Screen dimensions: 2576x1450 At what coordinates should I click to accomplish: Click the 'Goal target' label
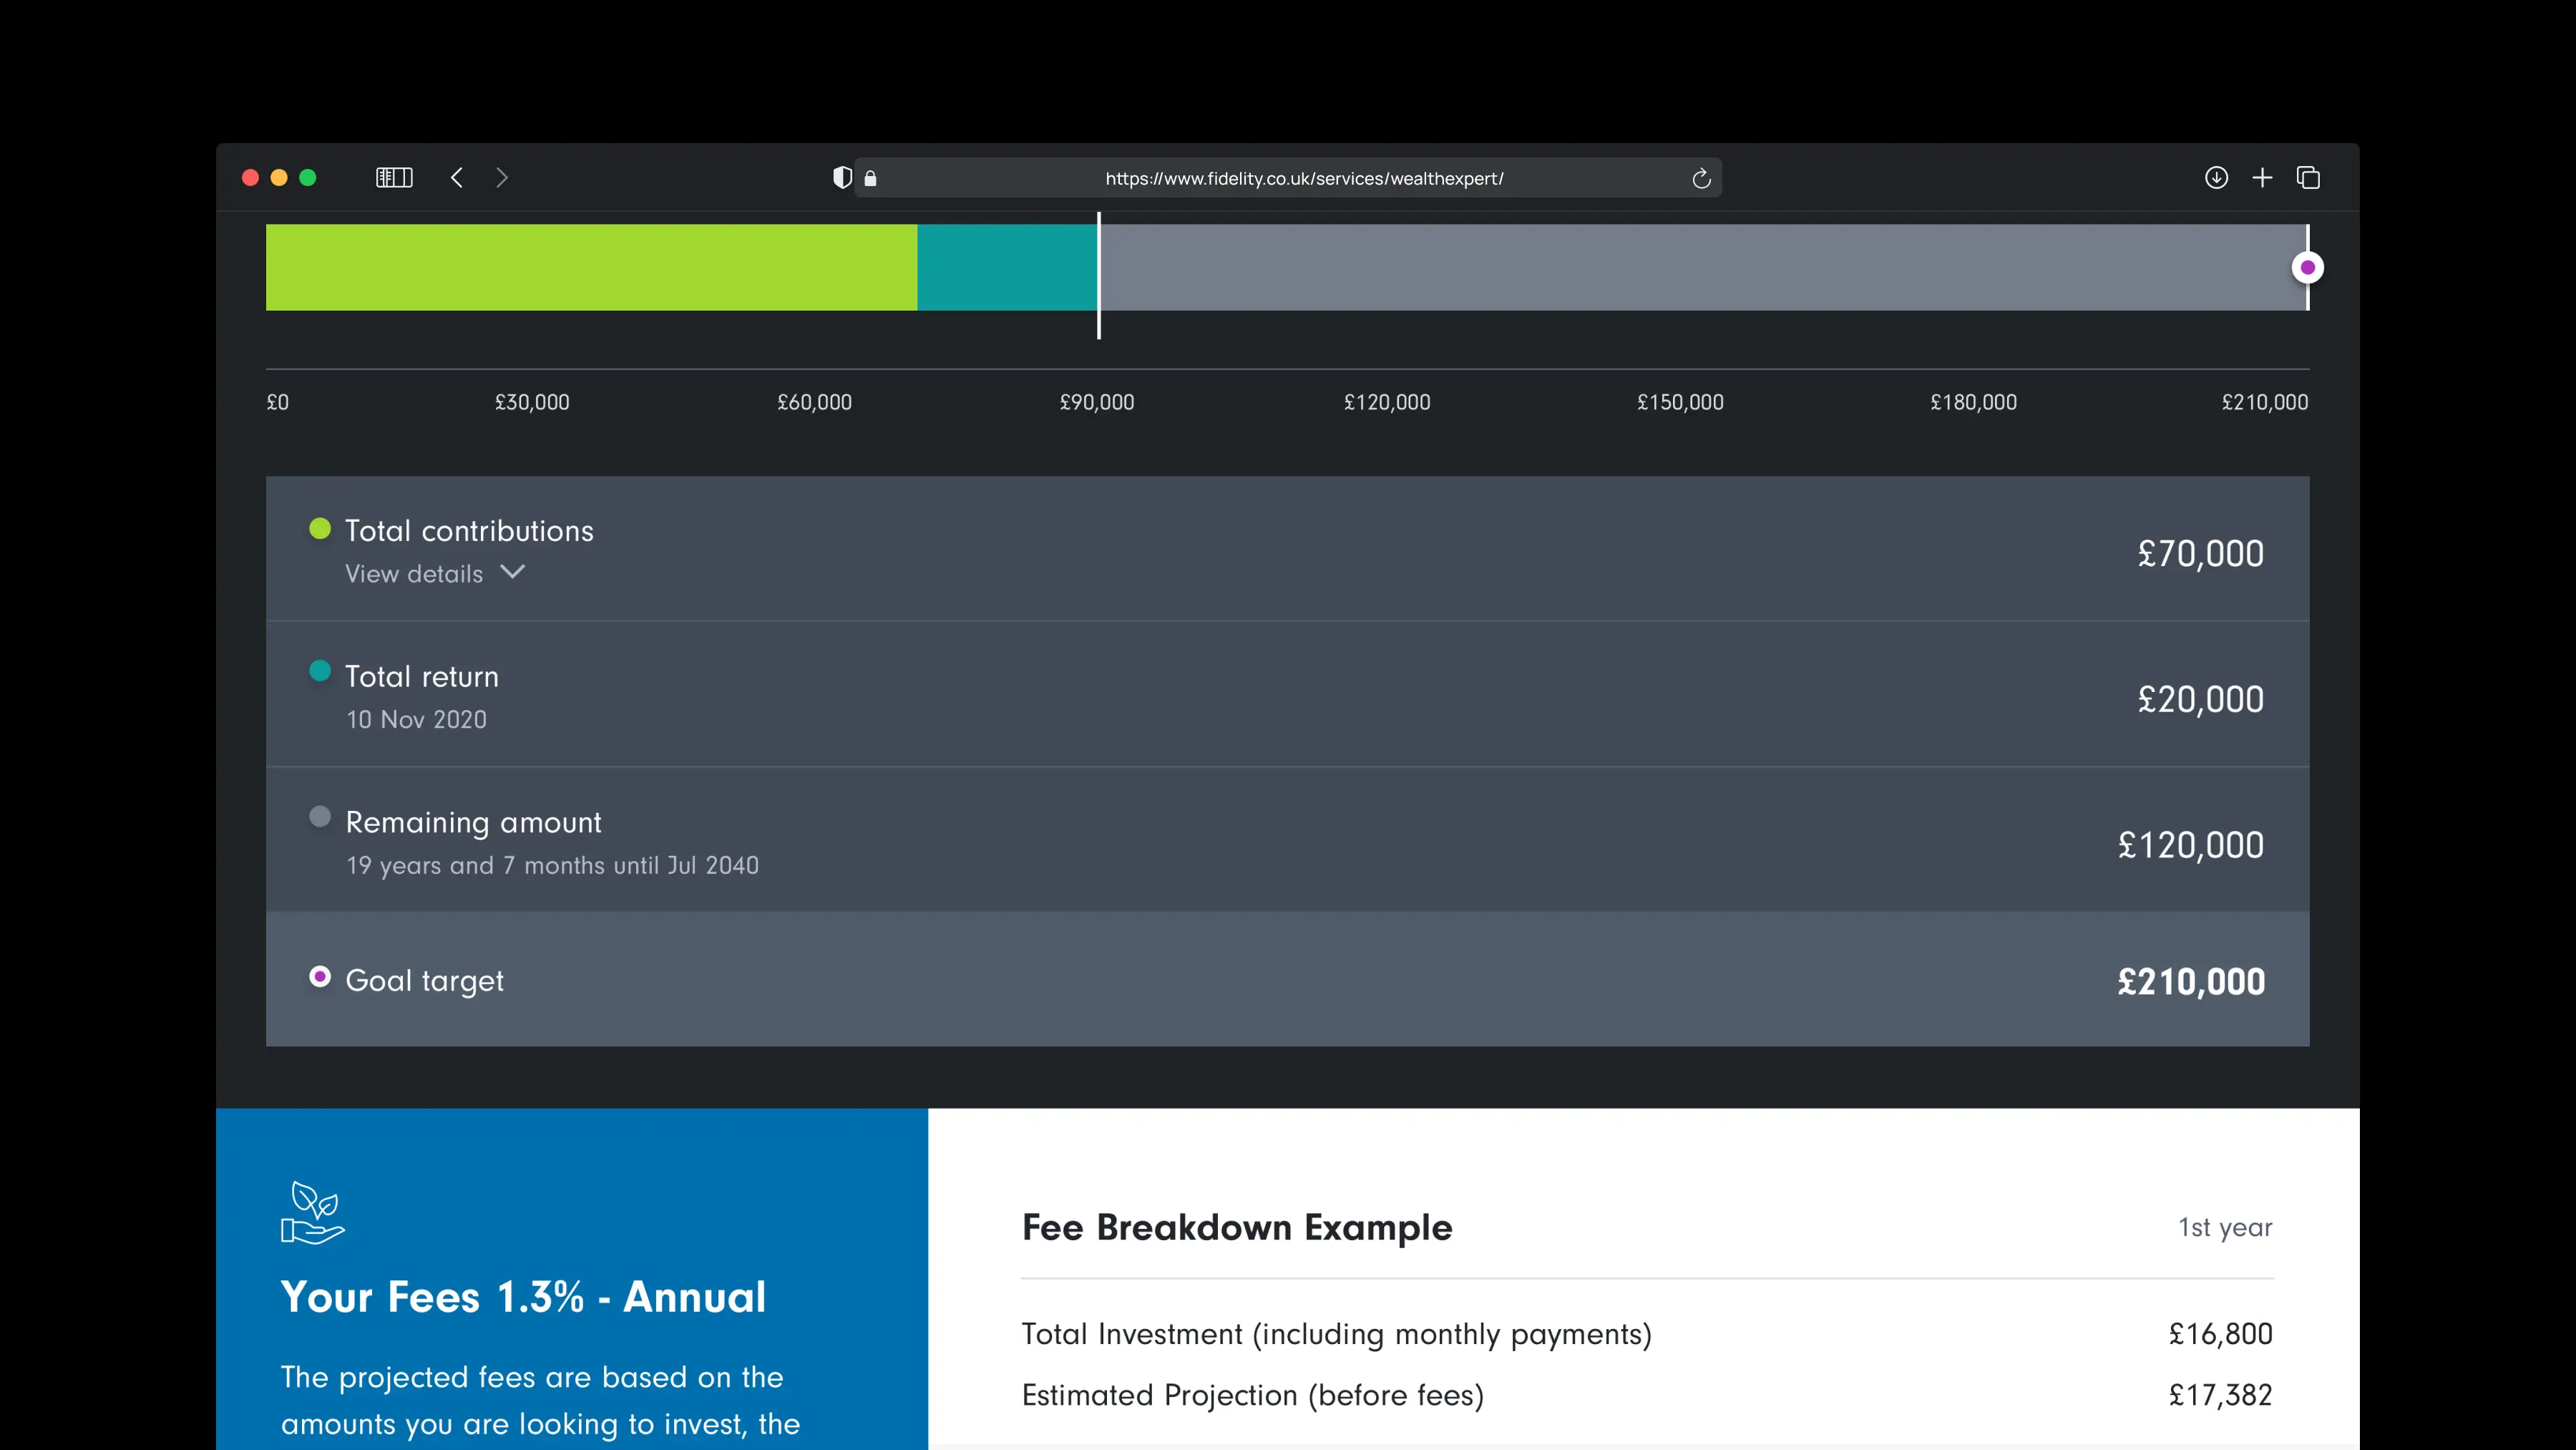click(x=424, y=981)
